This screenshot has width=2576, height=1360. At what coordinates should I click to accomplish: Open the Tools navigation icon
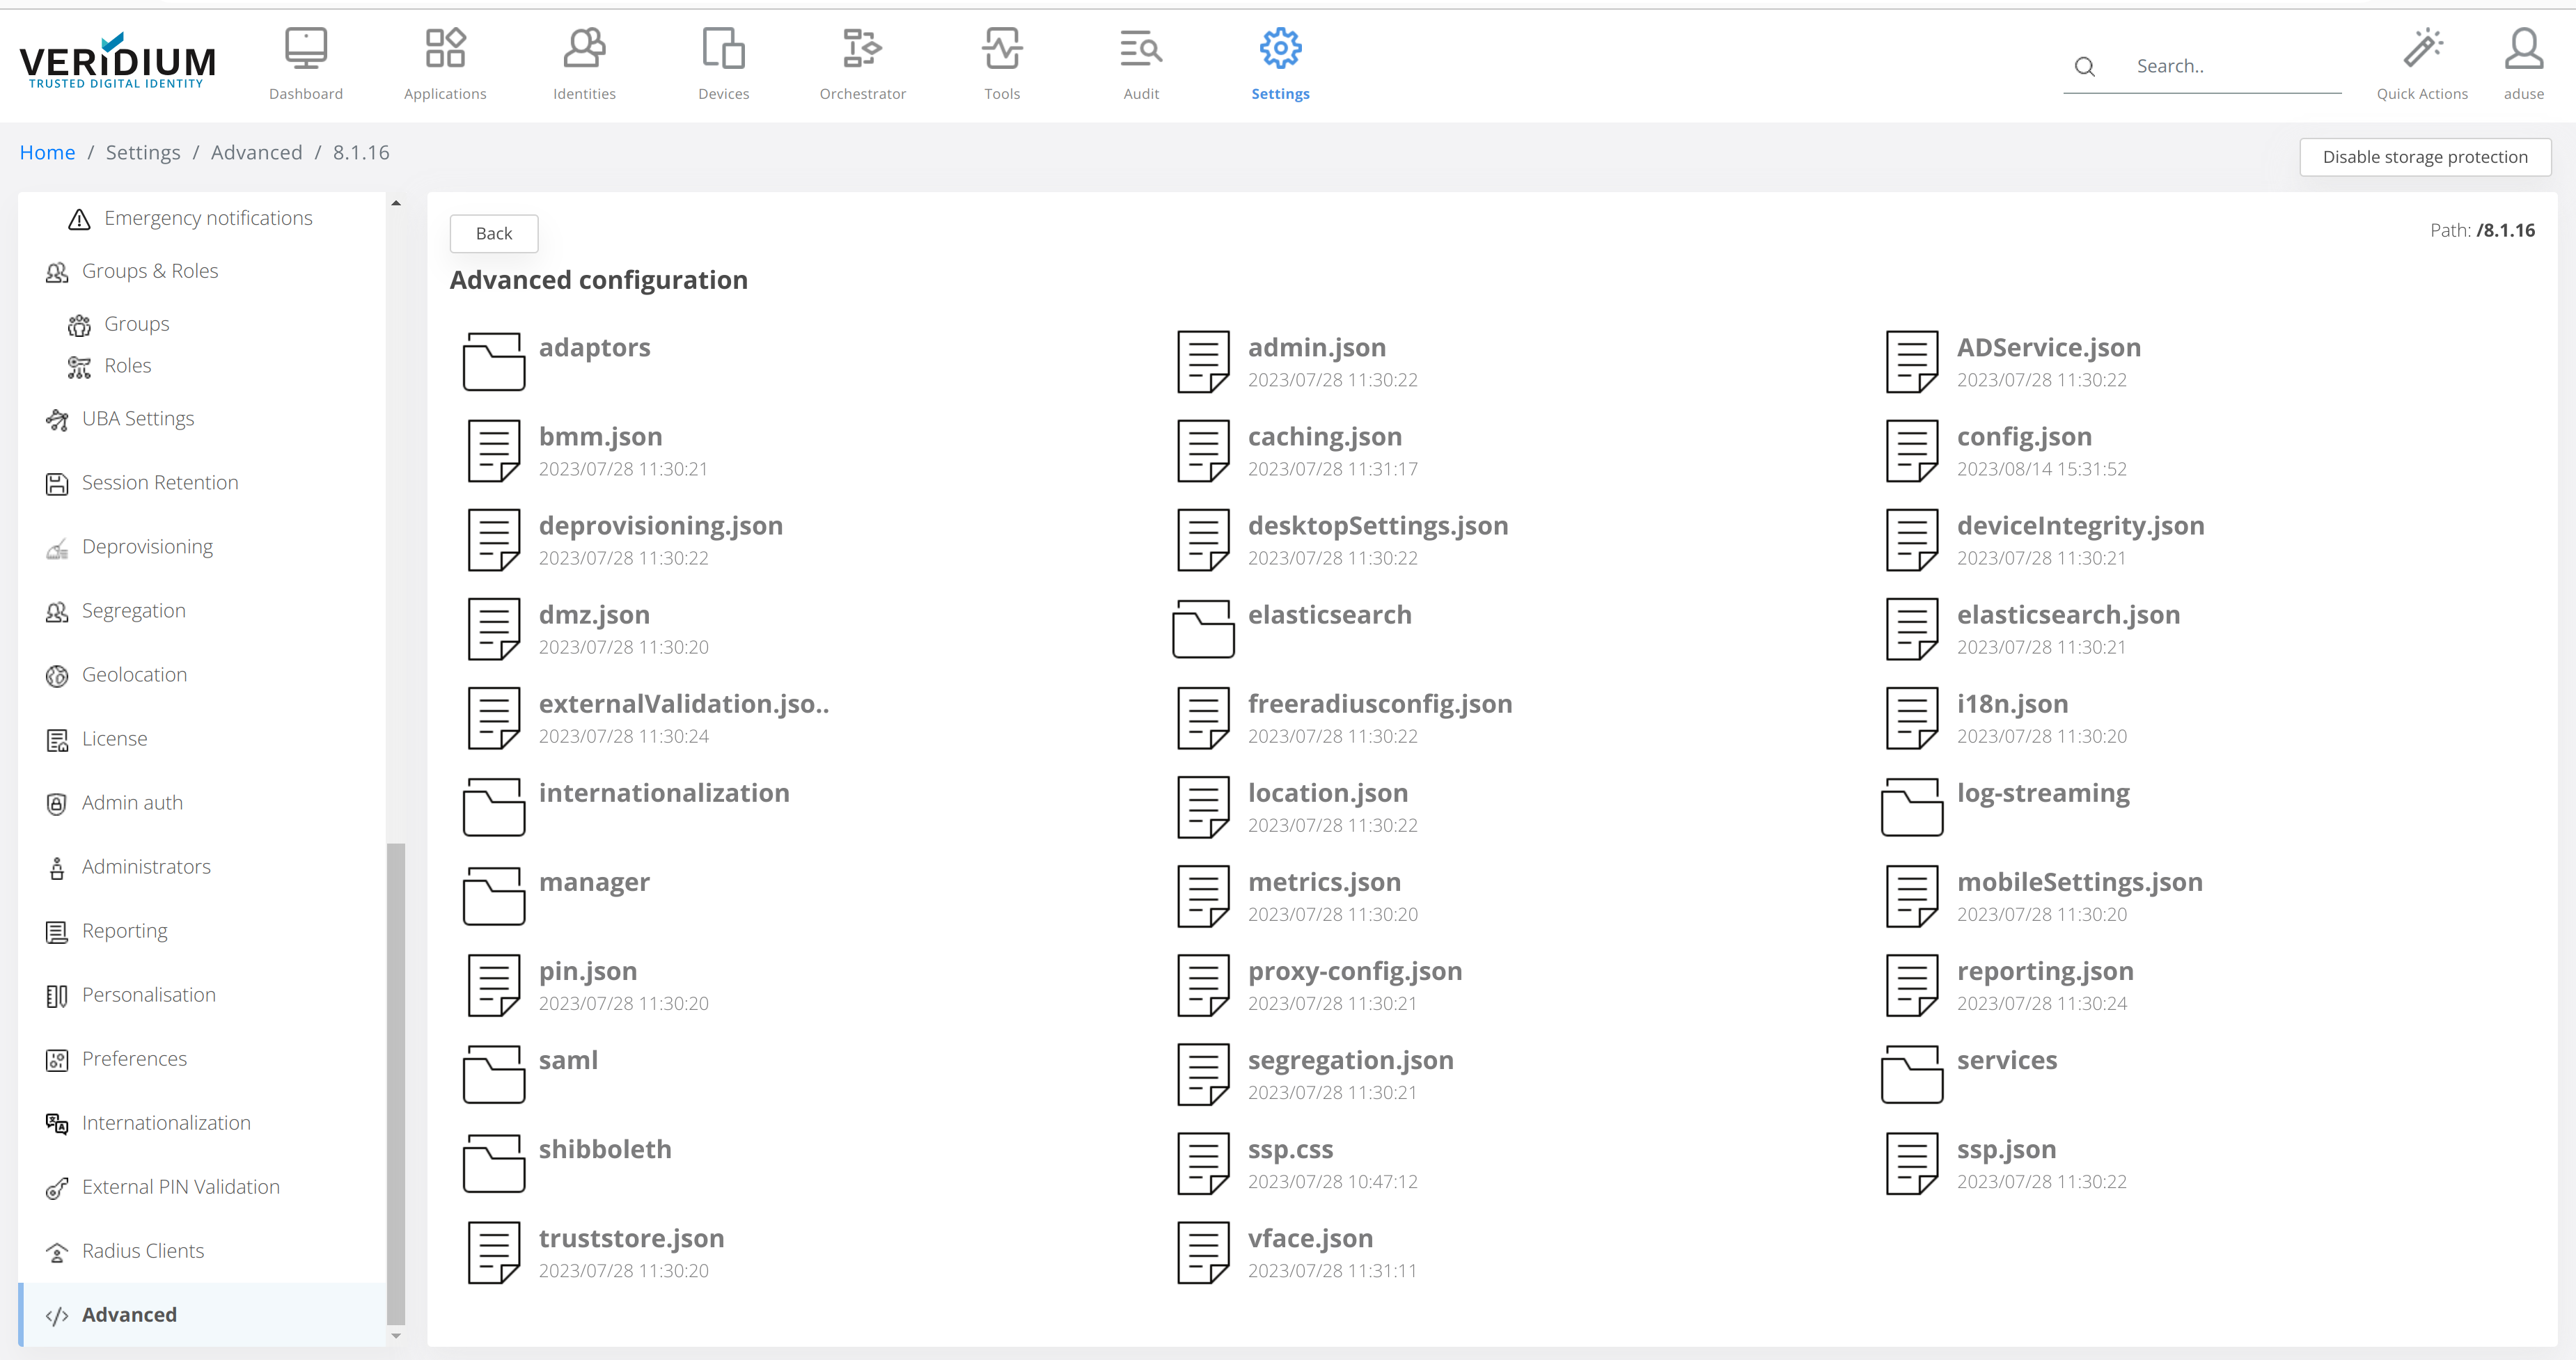click(1001, 49)
